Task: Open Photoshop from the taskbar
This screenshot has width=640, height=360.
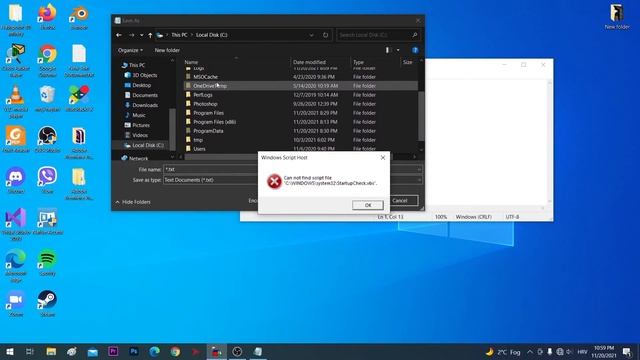Action: click(x=134, y=351)
